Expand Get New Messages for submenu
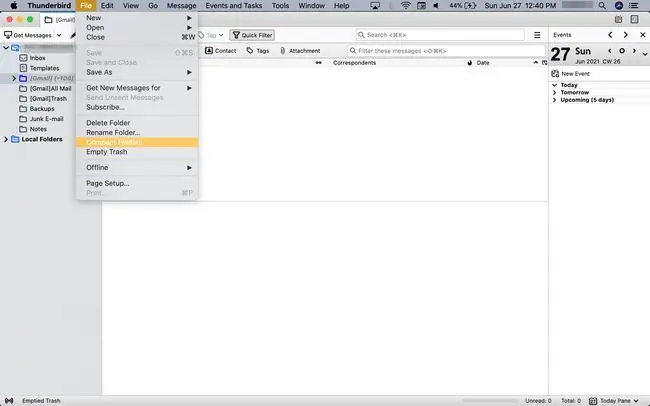Viewport: 650px width, 406px height. coord(137,88)
